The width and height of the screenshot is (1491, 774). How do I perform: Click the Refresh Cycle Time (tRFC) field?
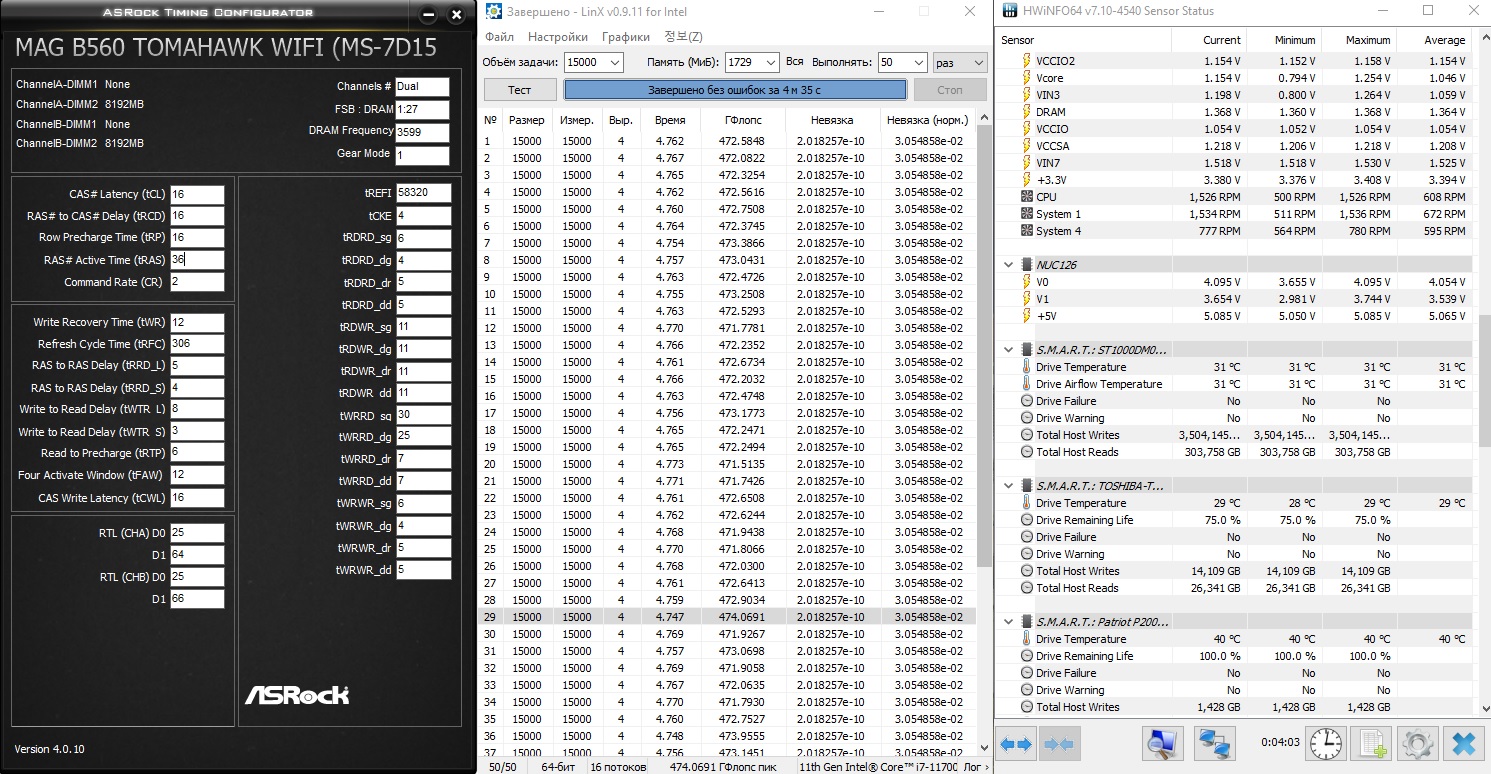click(x=197, y=344)
